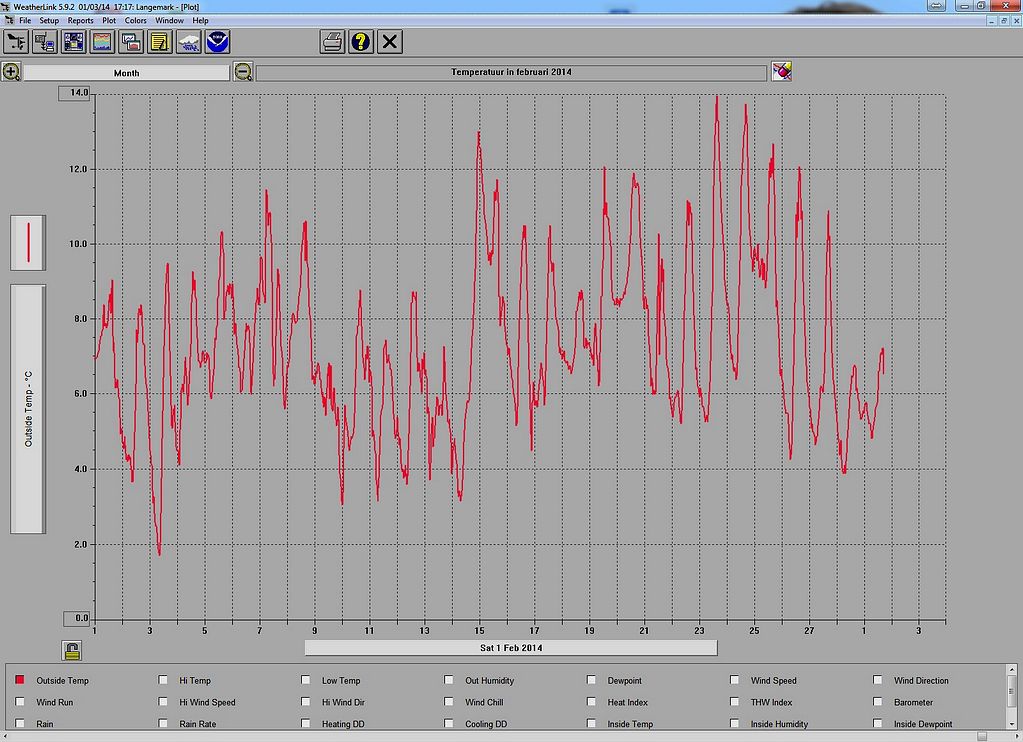Open the weather summary panel icon
The height and width of the screenshot is (742, 1023).
pyautogui.click(x=73, y=42)
